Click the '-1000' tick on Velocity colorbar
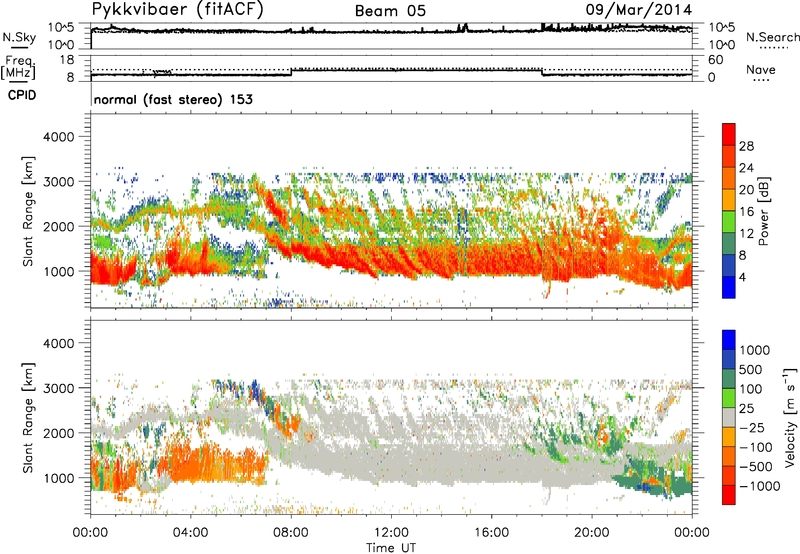The image size is (800, 554). pyautogui.click(x=760, y=486)
